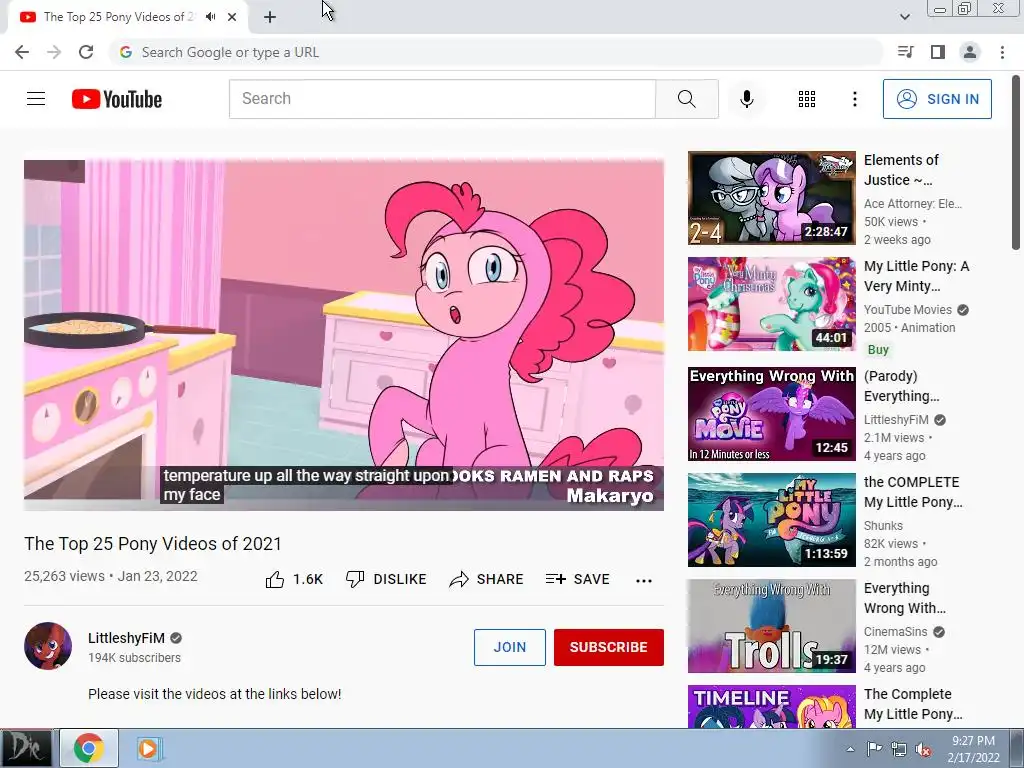The width and height of the screenshot is (1024, 768).
Task: Click the '194K subscribers' text
Action: point(134,658)
